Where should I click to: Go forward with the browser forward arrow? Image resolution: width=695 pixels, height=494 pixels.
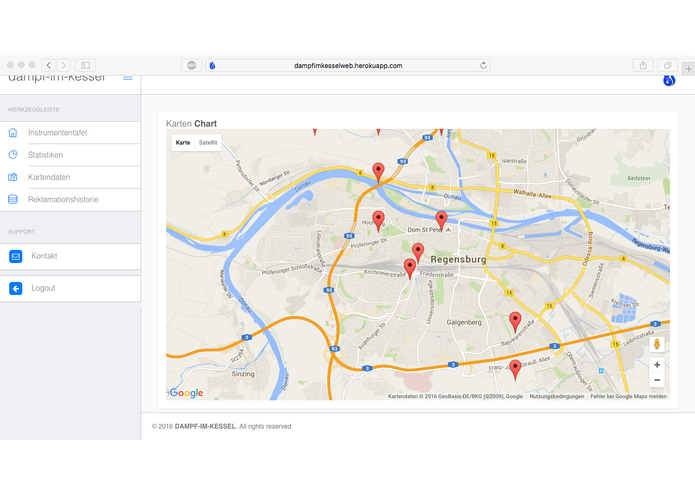click(x=63, y=66)
